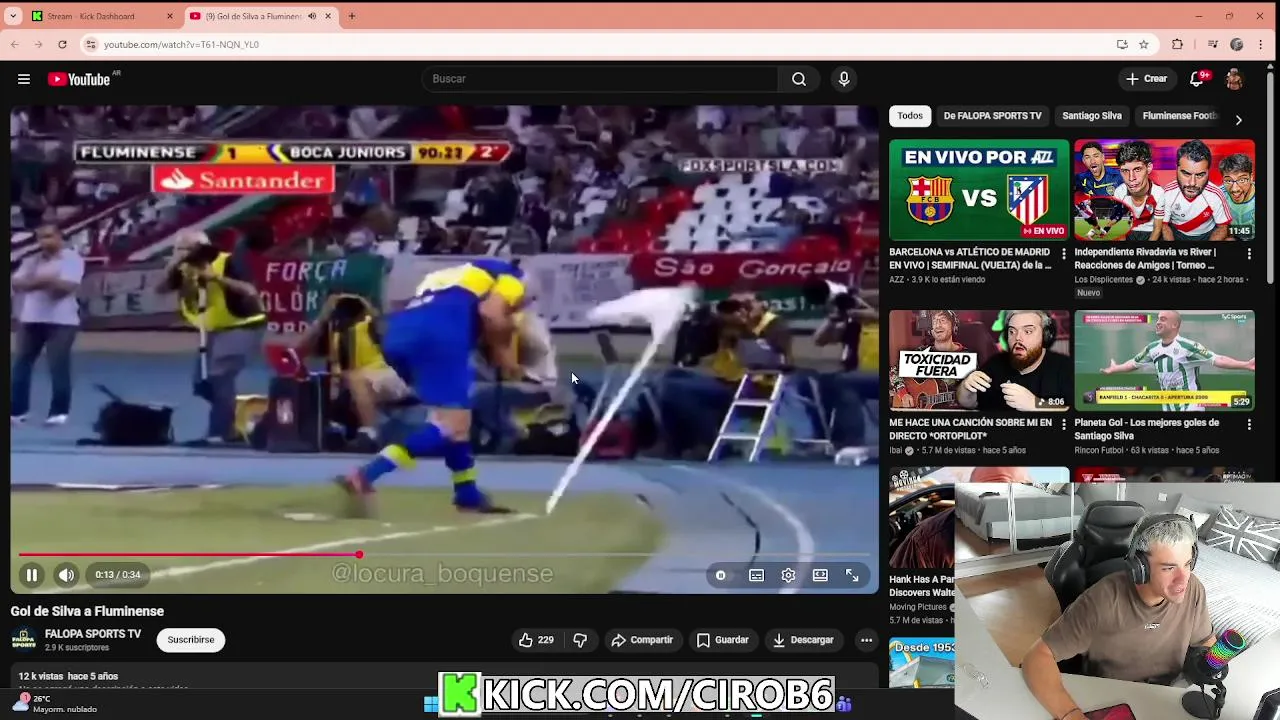1280x720 pixels.
Task: Close the Kick Dashboard tab
Action: (x=169, y=16)
